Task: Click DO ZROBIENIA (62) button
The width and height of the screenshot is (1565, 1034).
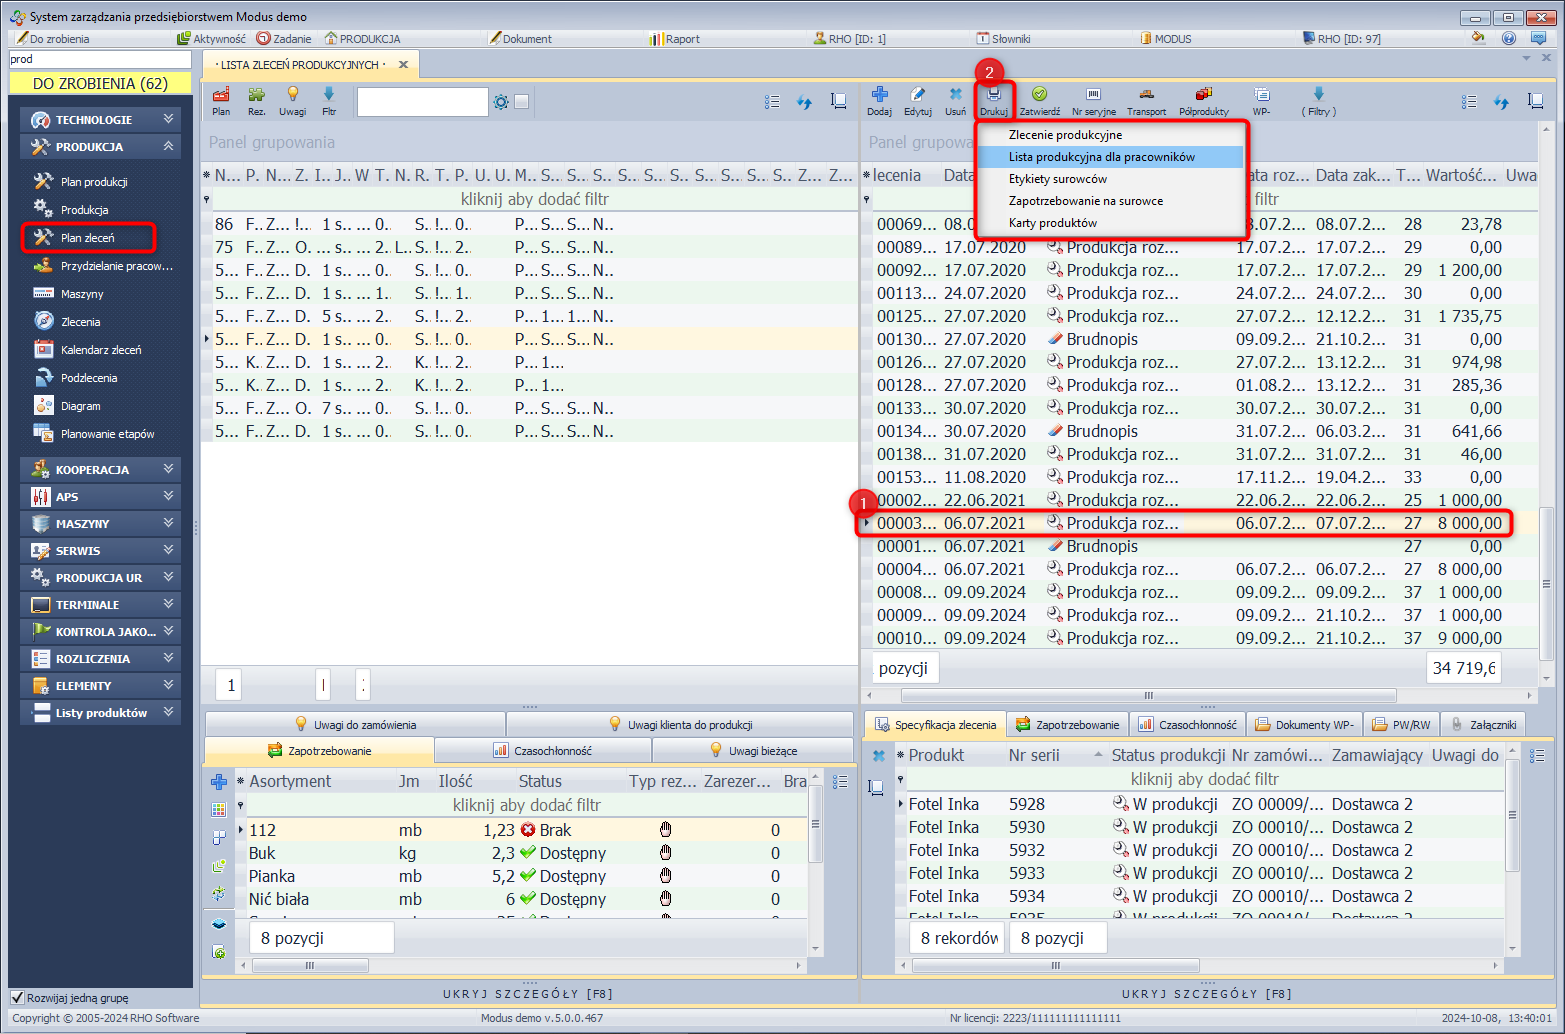Action: coord(100,84)
